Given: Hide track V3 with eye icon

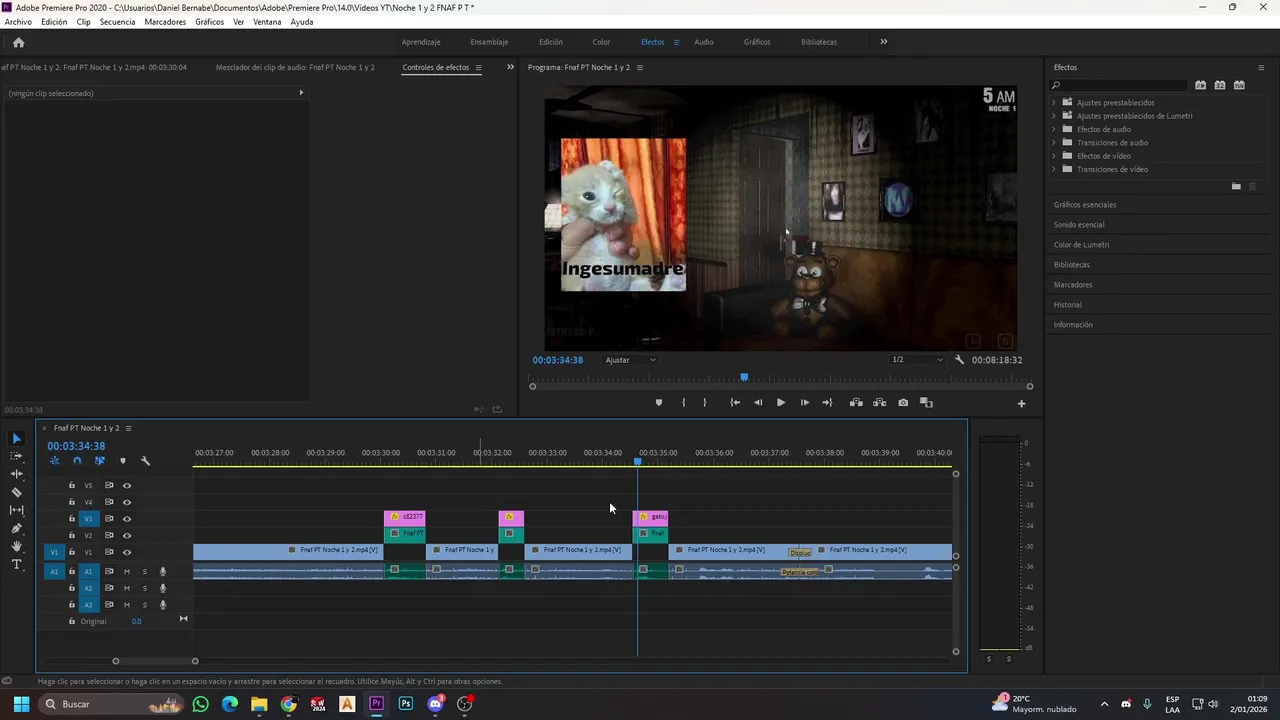Looking at the screenshot, I should coord(127,519).
